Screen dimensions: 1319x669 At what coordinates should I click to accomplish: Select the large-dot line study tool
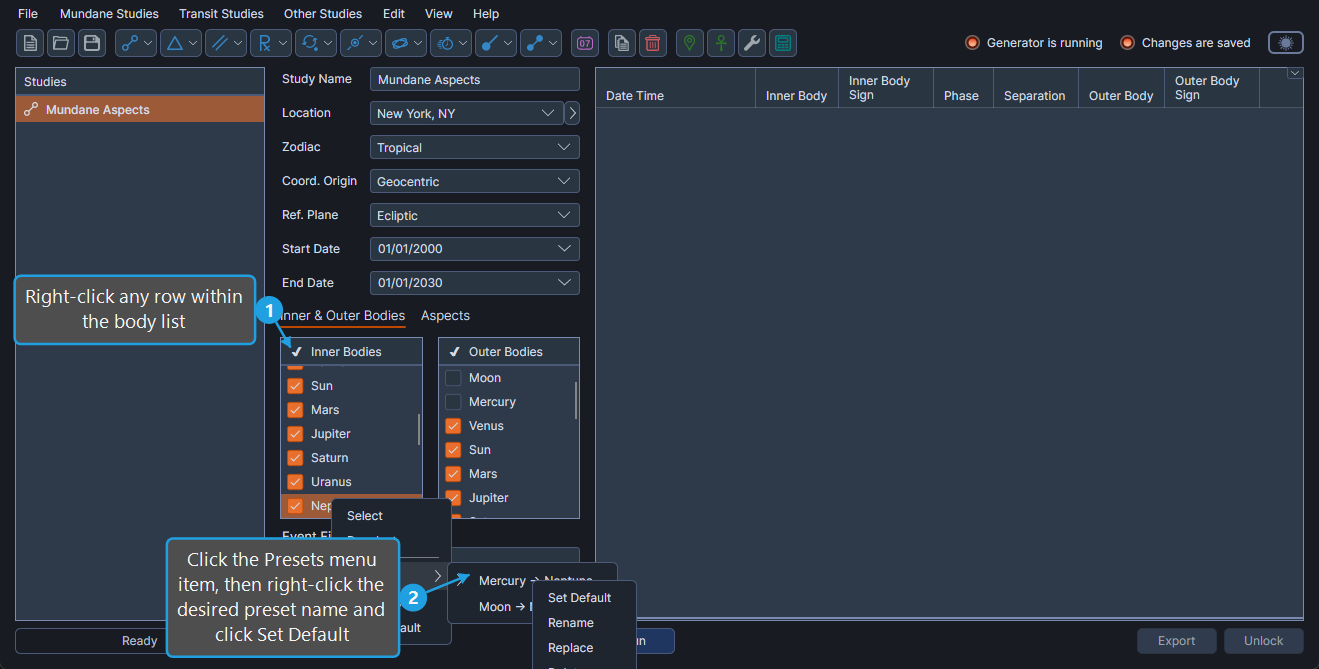pos(496,43)
